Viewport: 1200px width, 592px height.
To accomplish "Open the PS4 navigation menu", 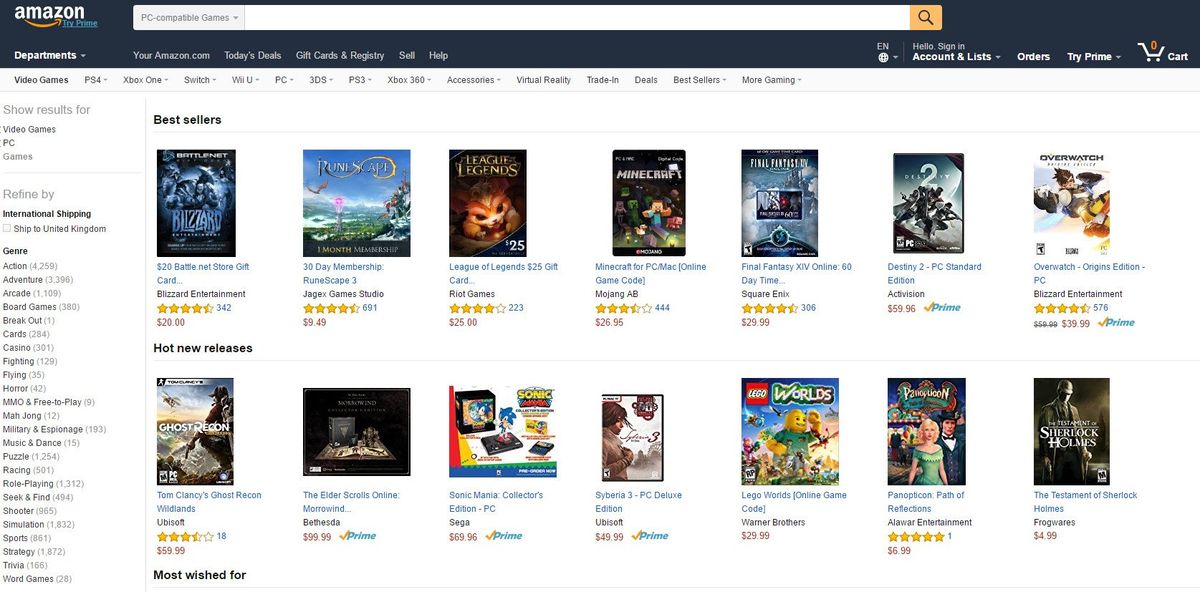I will coord(95,80).
